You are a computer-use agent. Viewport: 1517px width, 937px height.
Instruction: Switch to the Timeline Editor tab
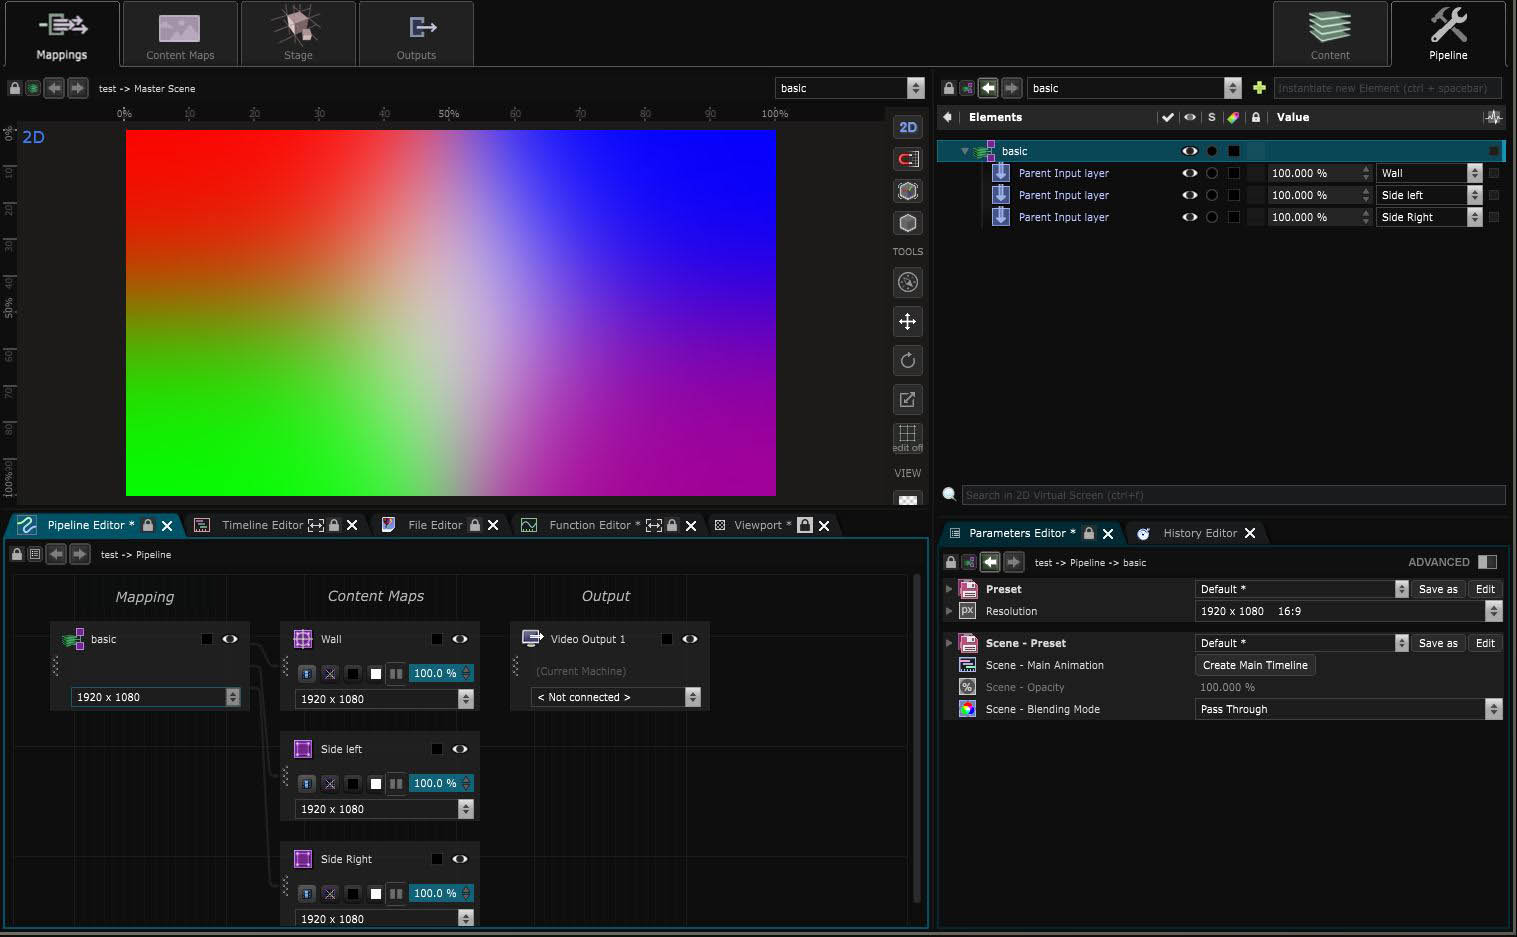pos(261,525)
